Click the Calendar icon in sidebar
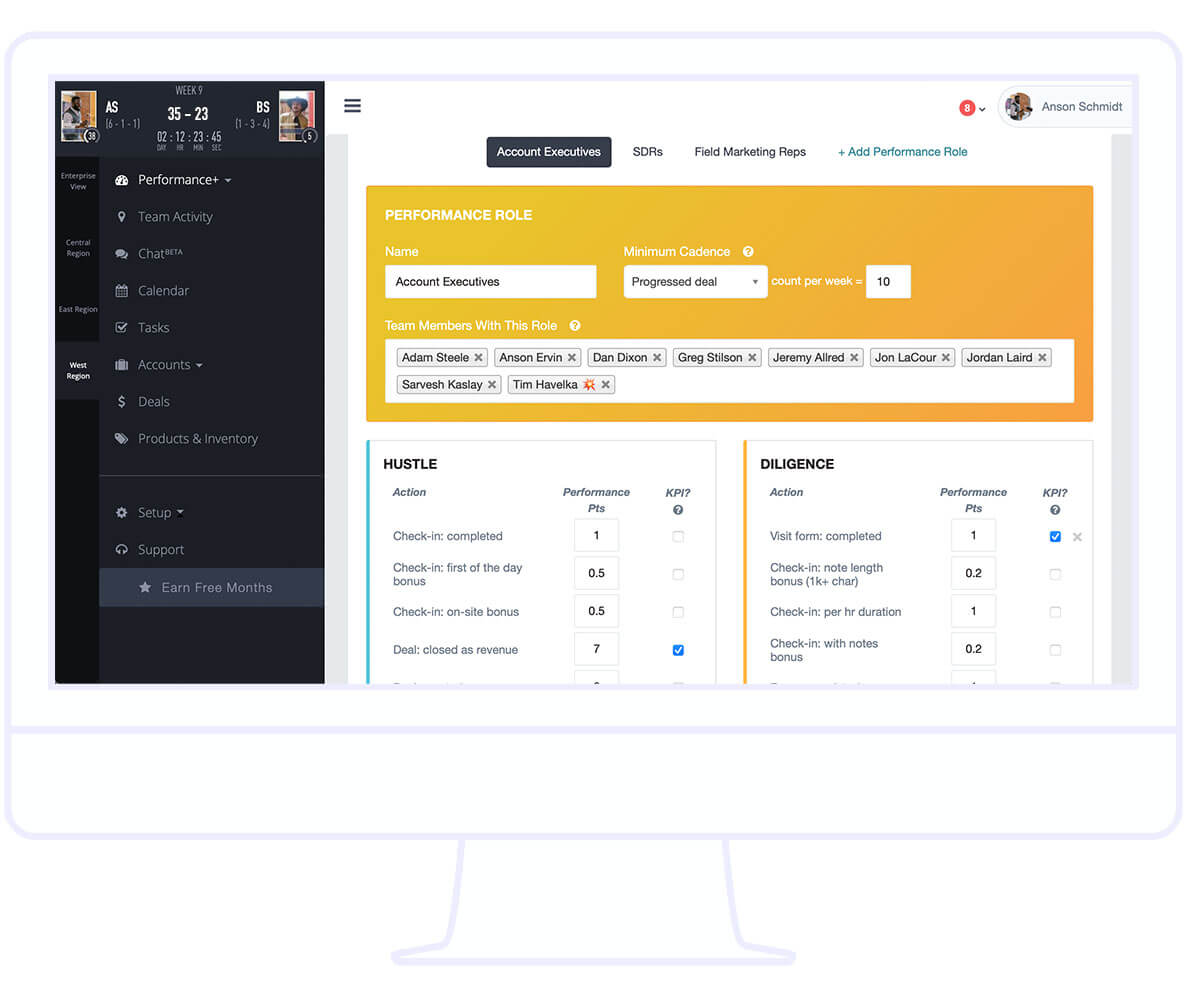The image size is (1200, 1000). (x=122, y=291)
